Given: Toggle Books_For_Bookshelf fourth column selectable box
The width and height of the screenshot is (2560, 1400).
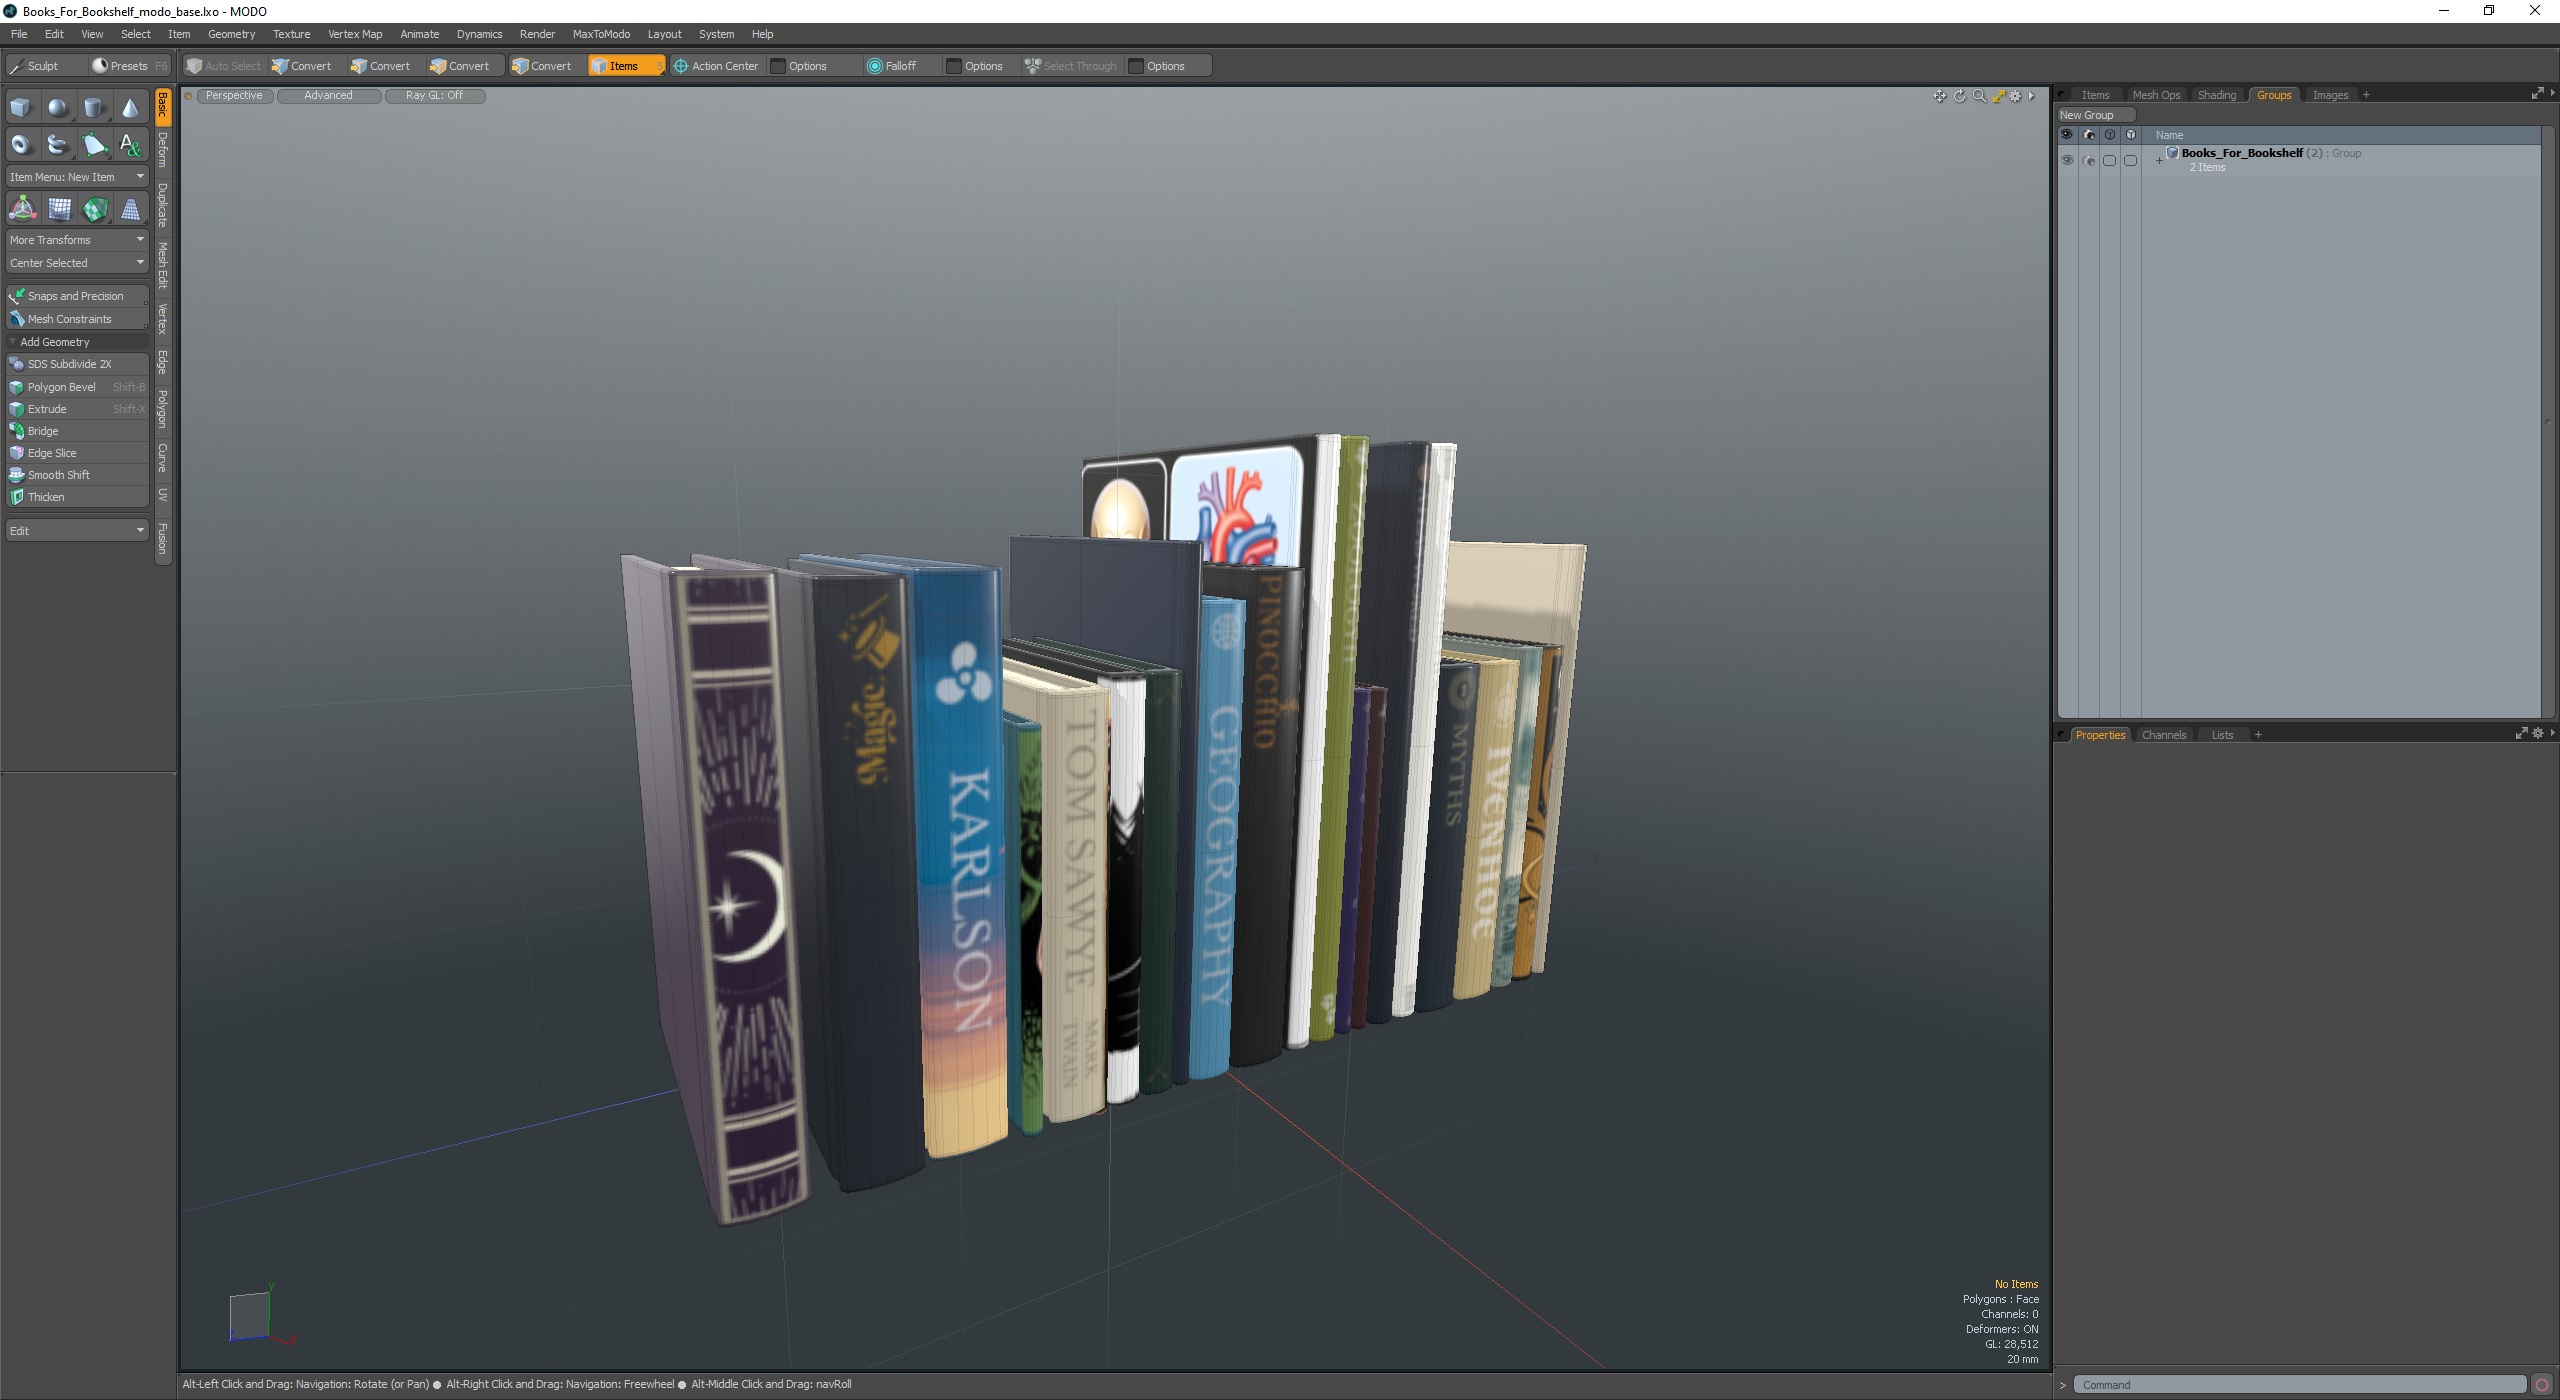Looking at the screenshot, I should click(2130, 160).
